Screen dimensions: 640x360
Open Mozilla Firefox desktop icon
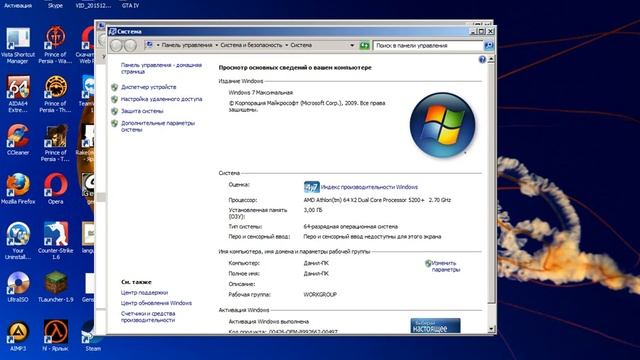18,189
